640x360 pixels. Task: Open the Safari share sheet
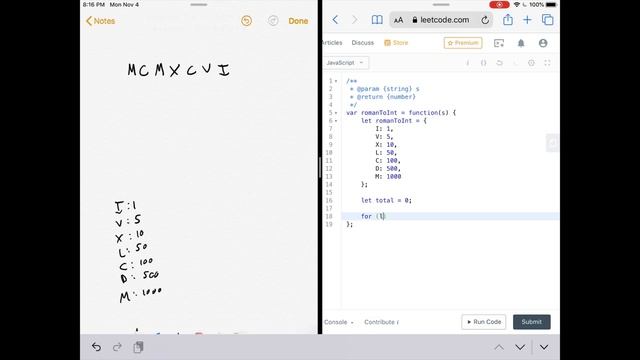(508, 19)
